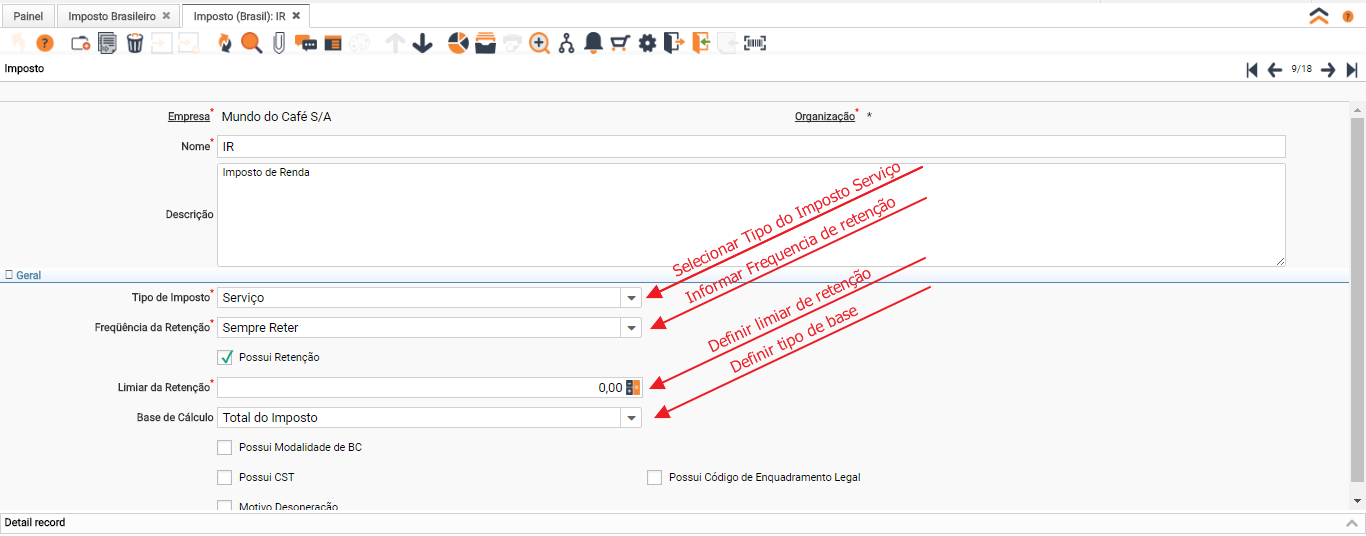The image size is (1366, 536).
Task: Click the form's vertical scrollbar
Action: tap(1357, 300)
